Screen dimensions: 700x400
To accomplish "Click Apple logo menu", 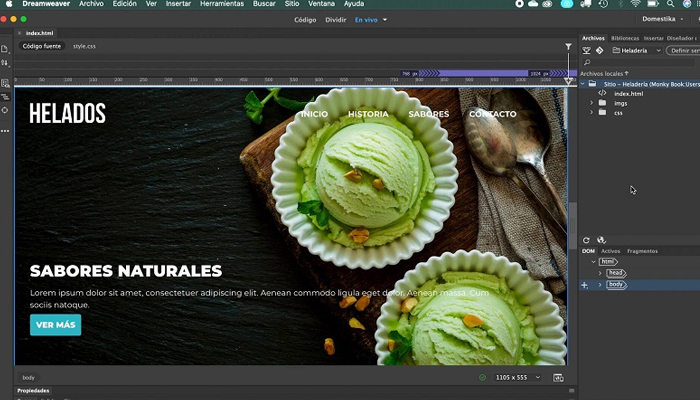I will click(9, 4).
